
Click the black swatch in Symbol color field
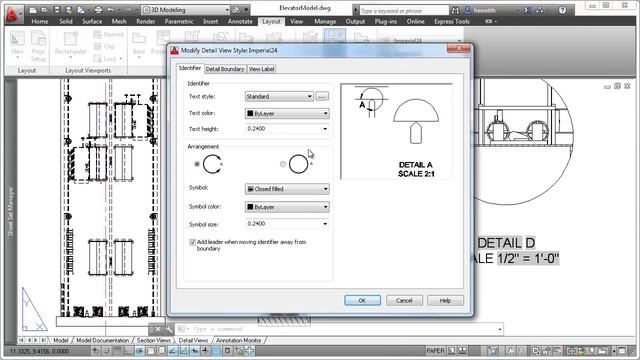point(250,207)
